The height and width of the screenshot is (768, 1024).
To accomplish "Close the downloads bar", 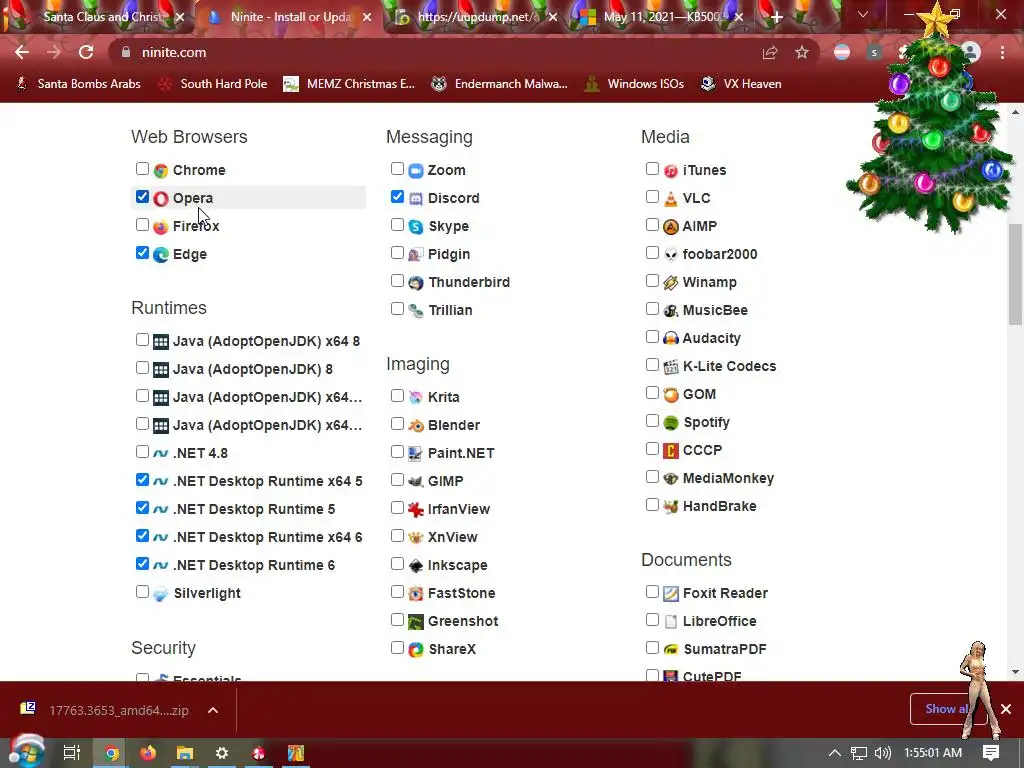I will pyautogui.click(x=1006, y=709).
